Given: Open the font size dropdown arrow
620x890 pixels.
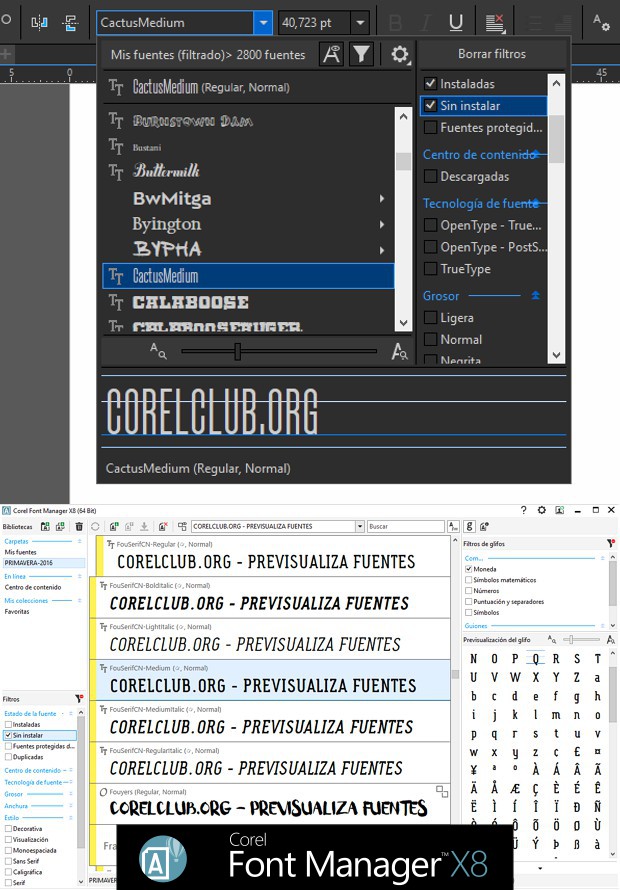Looking at the screenshot, I should [360, 23].
